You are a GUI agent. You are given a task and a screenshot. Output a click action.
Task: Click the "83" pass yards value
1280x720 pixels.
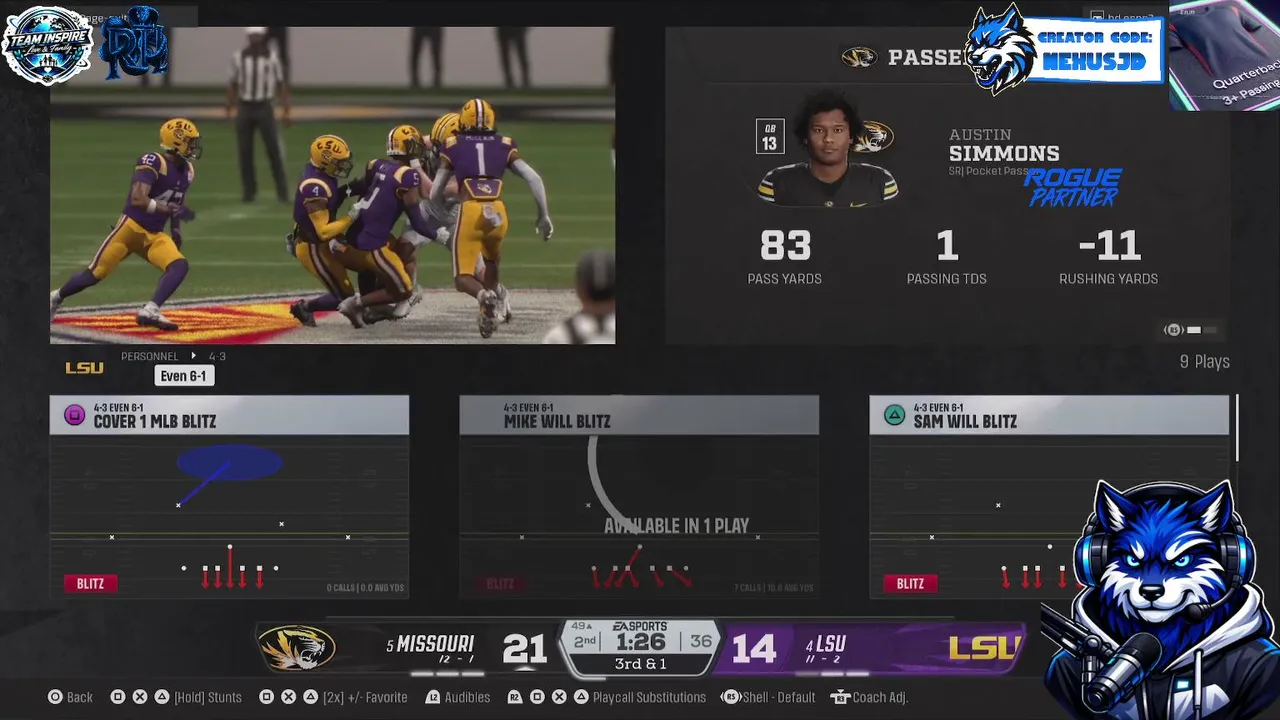pyautogui.click(x=785, y=245)
